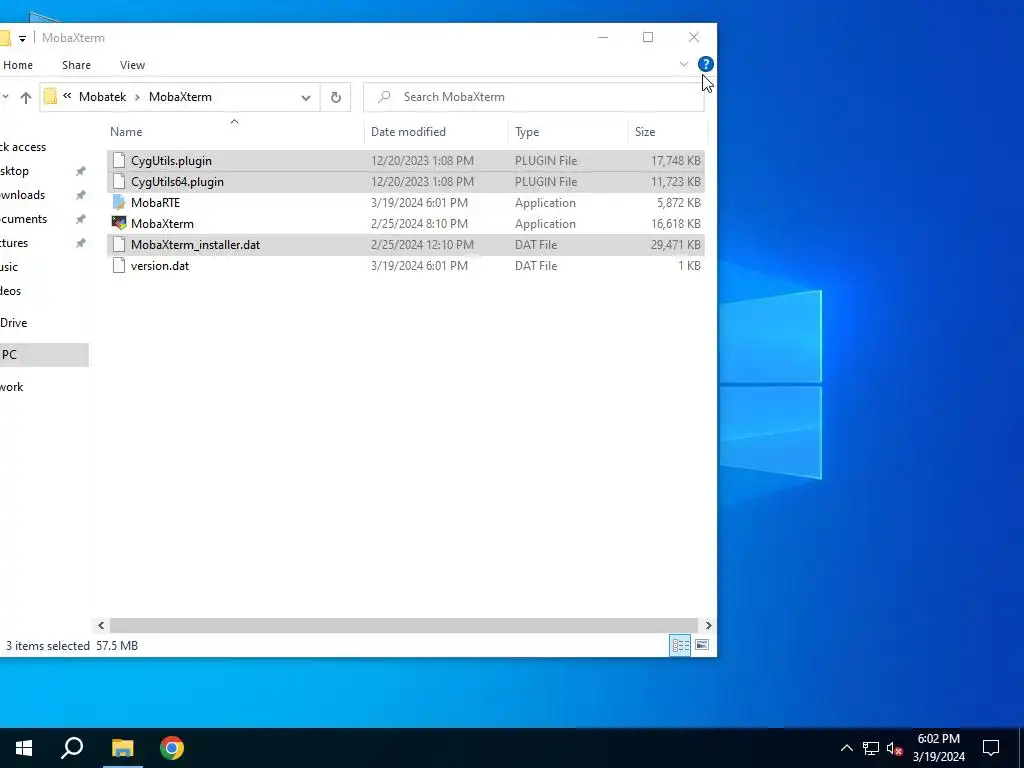Open the Home ribbon tab
The height and width of the screenshot is (768, 1024).
point(18,65)
